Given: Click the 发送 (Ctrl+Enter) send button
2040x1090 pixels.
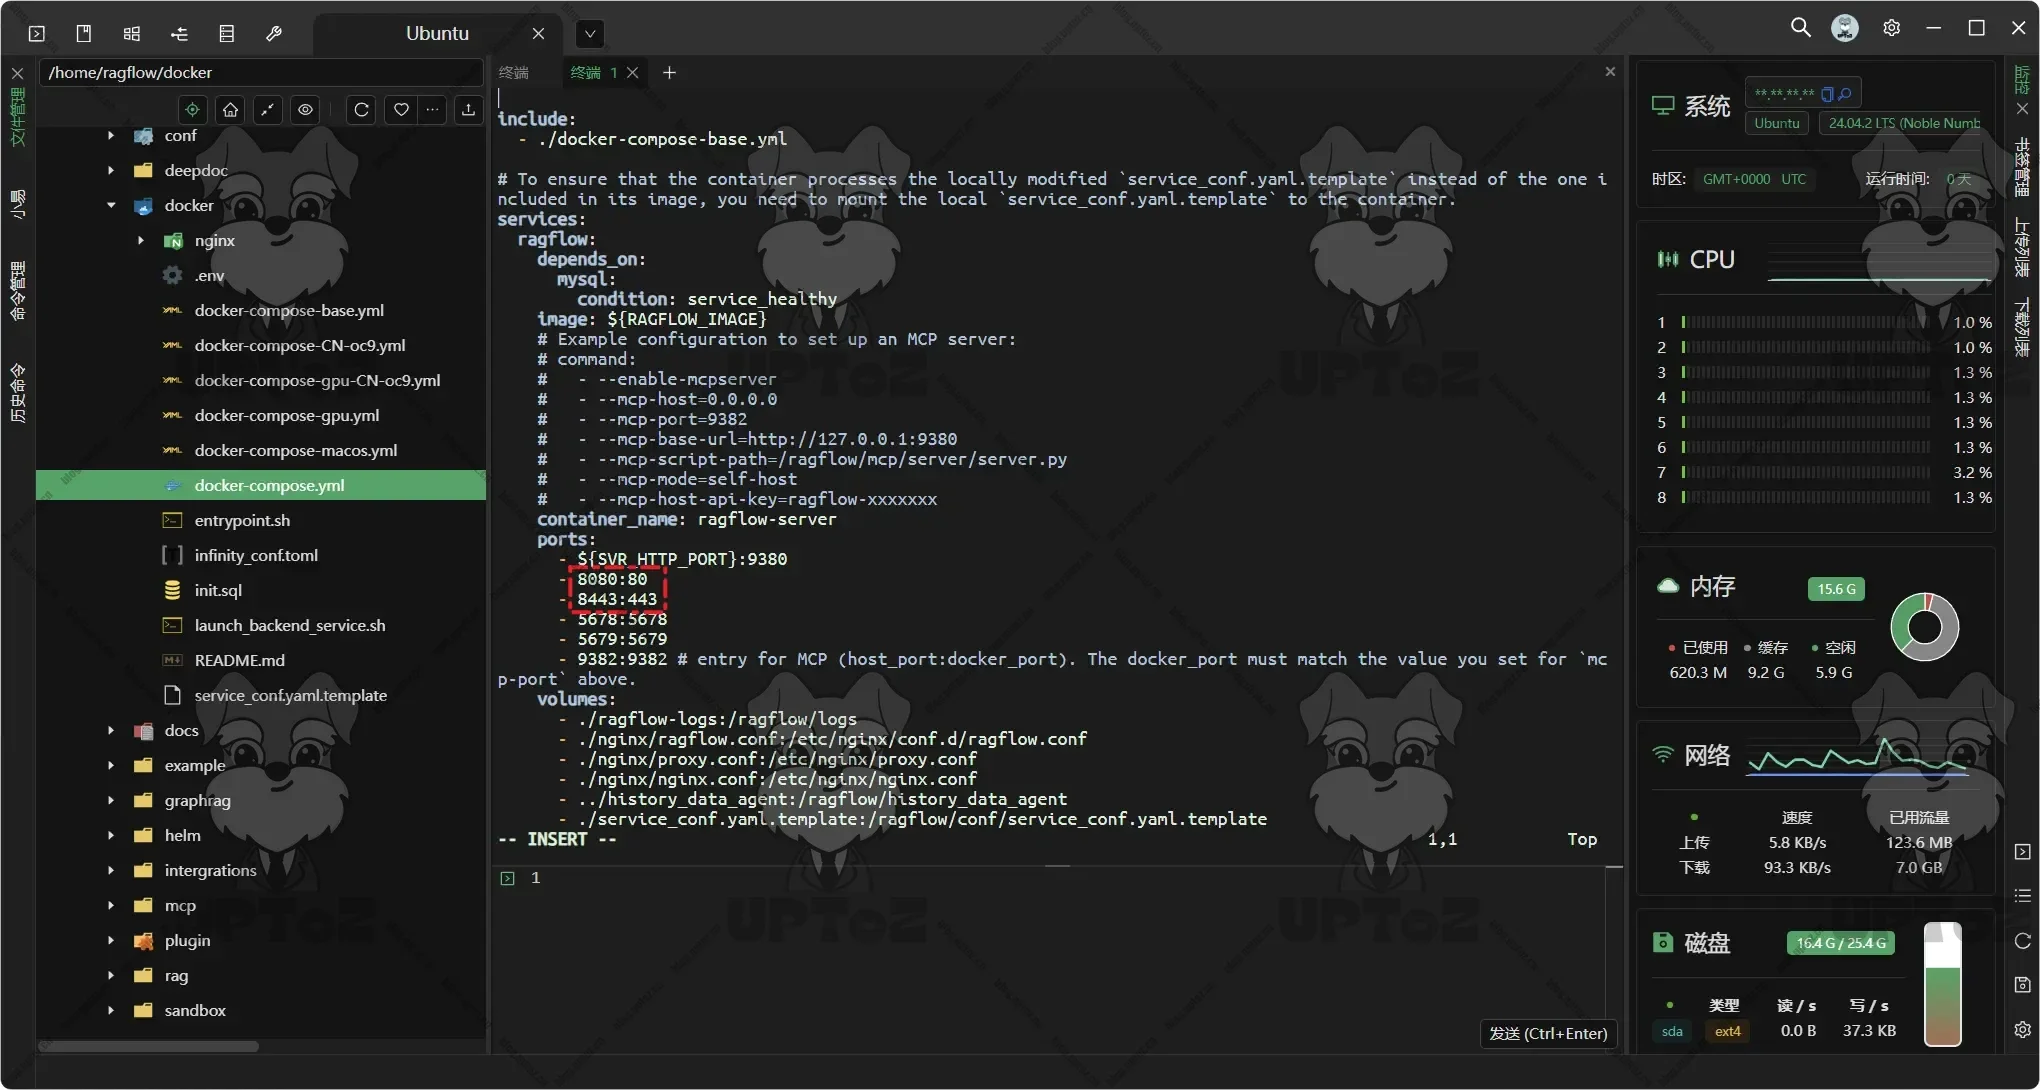Looking at the screenshot, I should click(1548, 1033).
